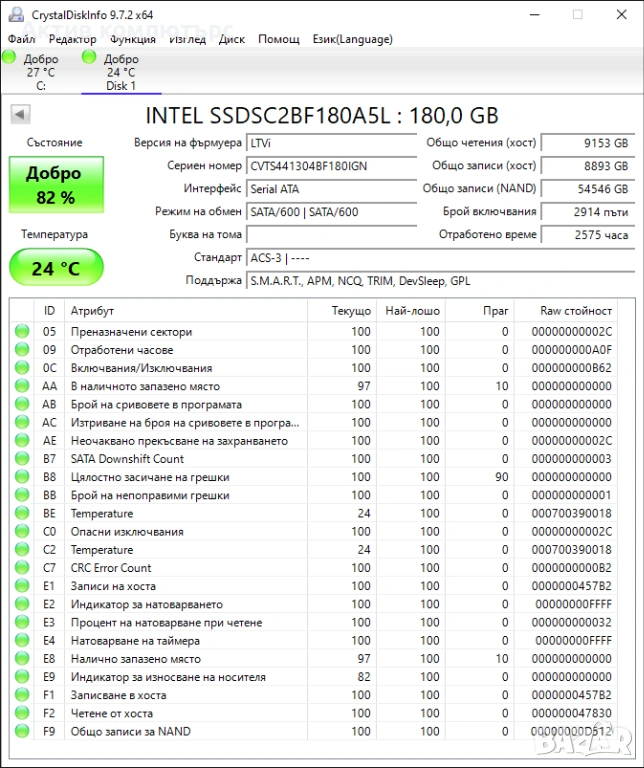Click status dot for CRC Error Count
This screenshot has height=768, width=644.
click(x=22, y=568)
